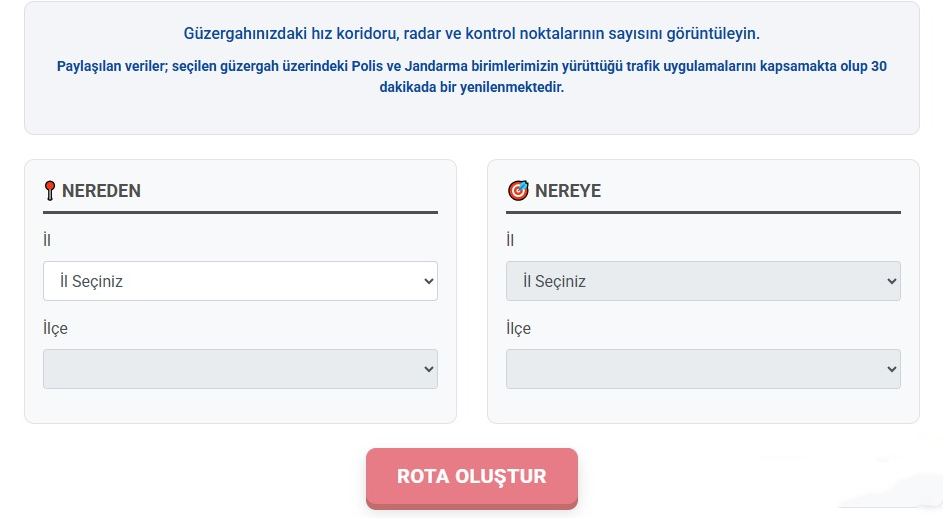Click the NEREYE section heading

568,190
